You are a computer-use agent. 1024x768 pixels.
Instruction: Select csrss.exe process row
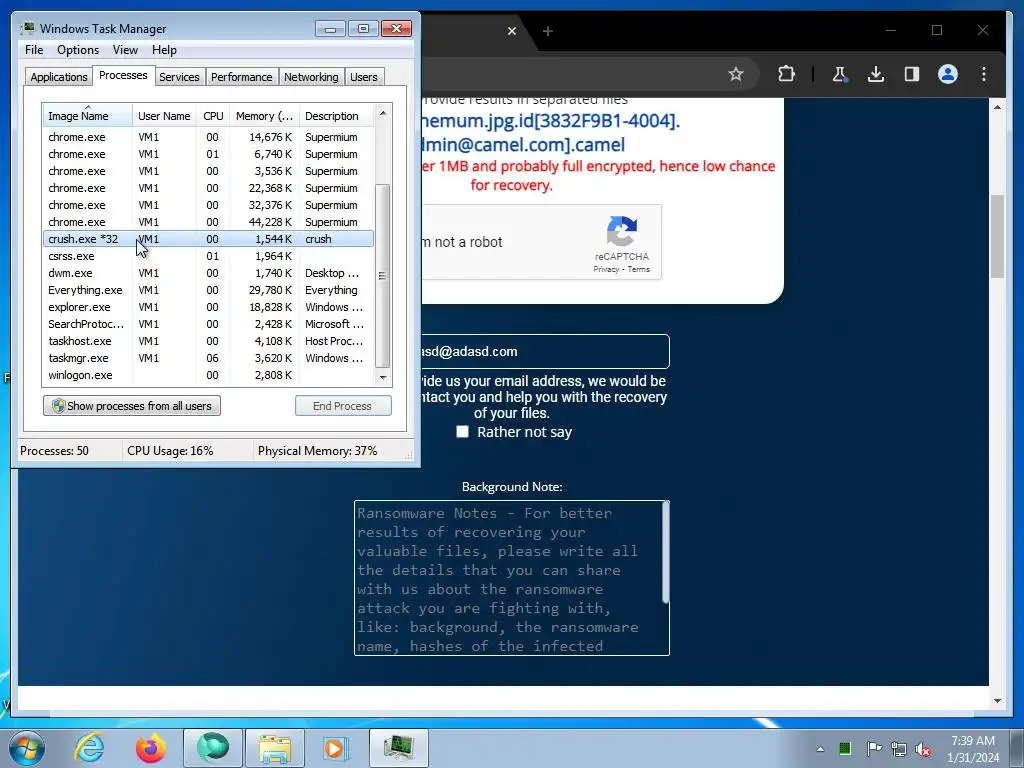(x=208, y=256)
